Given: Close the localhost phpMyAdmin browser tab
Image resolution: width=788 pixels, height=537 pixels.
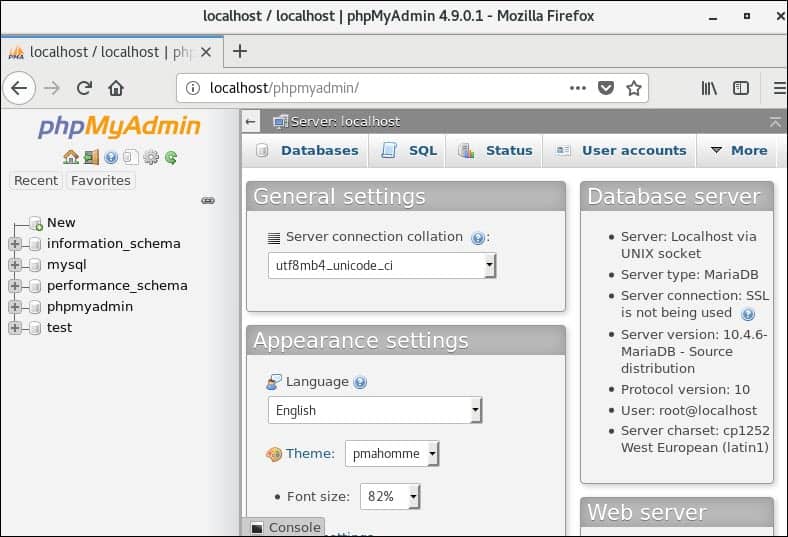Looking at the screenshot, I should pos(206,52).
